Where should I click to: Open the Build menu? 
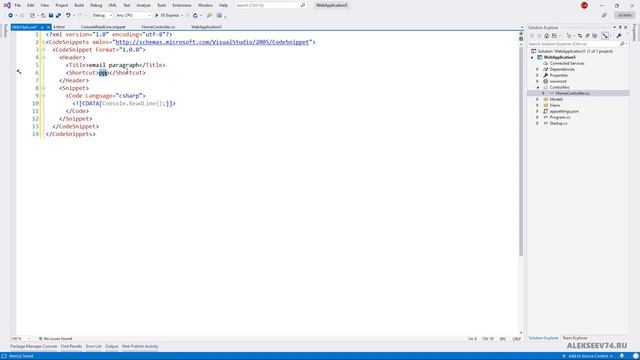coord(79,5)
